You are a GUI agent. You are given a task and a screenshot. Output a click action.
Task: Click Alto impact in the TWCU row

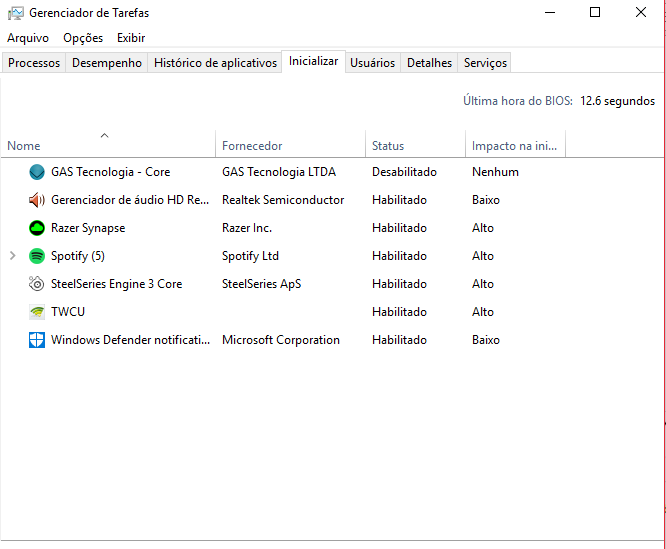pyautogui.click(x=483, y=312)
